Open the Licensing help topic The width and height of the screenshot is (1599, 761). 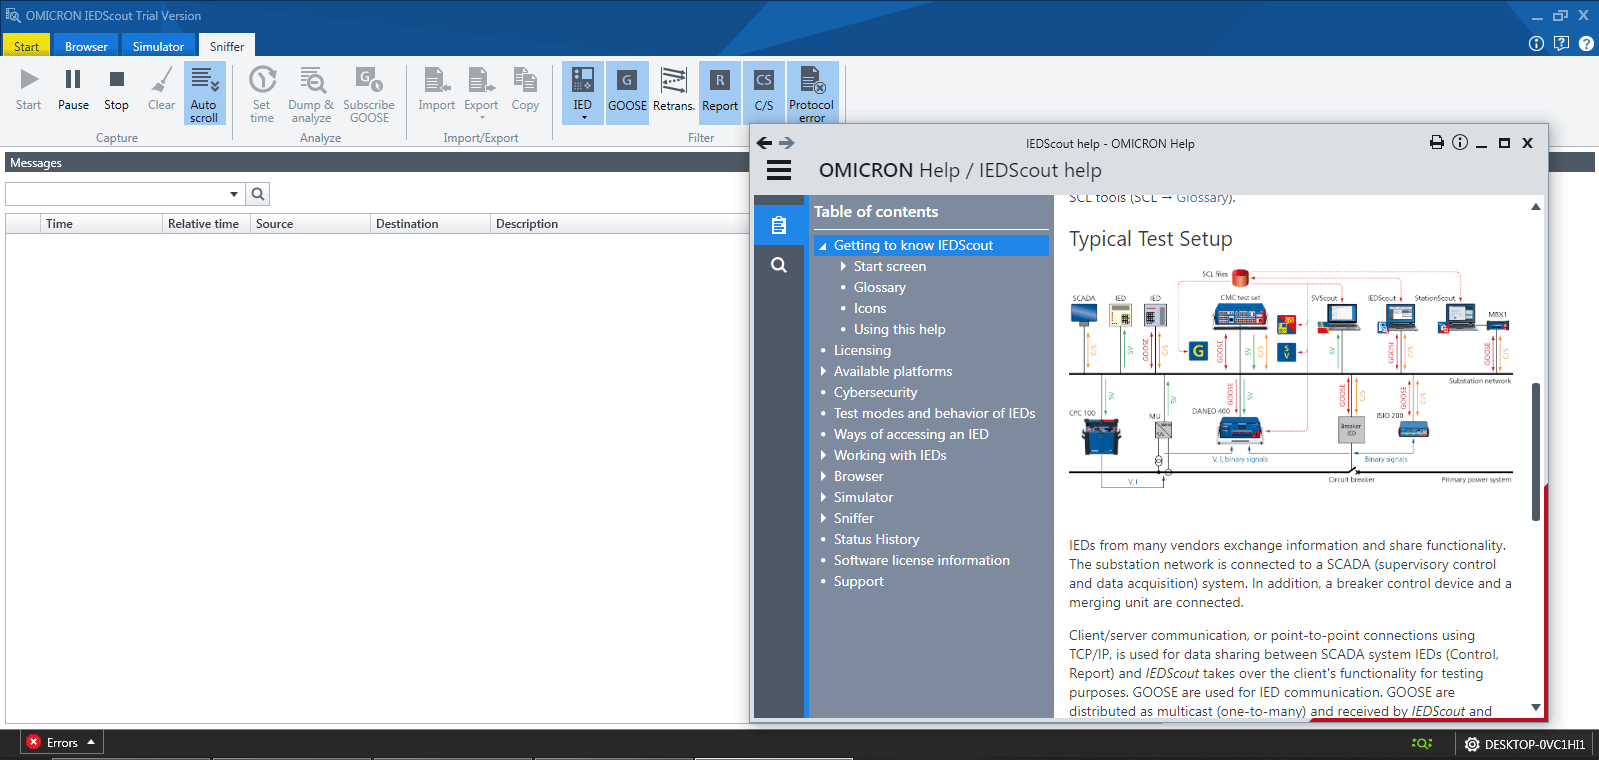click(862, 350)
